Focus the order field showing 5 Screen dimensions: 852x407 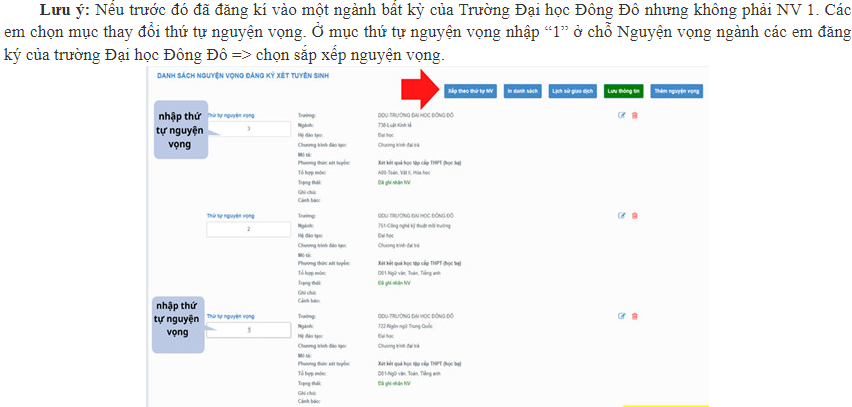pyautogui.click(x=248, y=329)
